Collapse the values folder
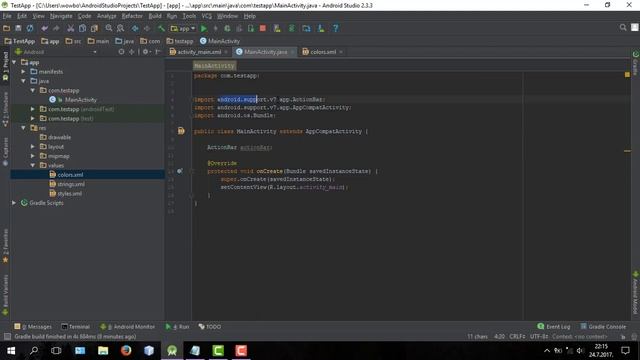 click(x=33, y=165)
